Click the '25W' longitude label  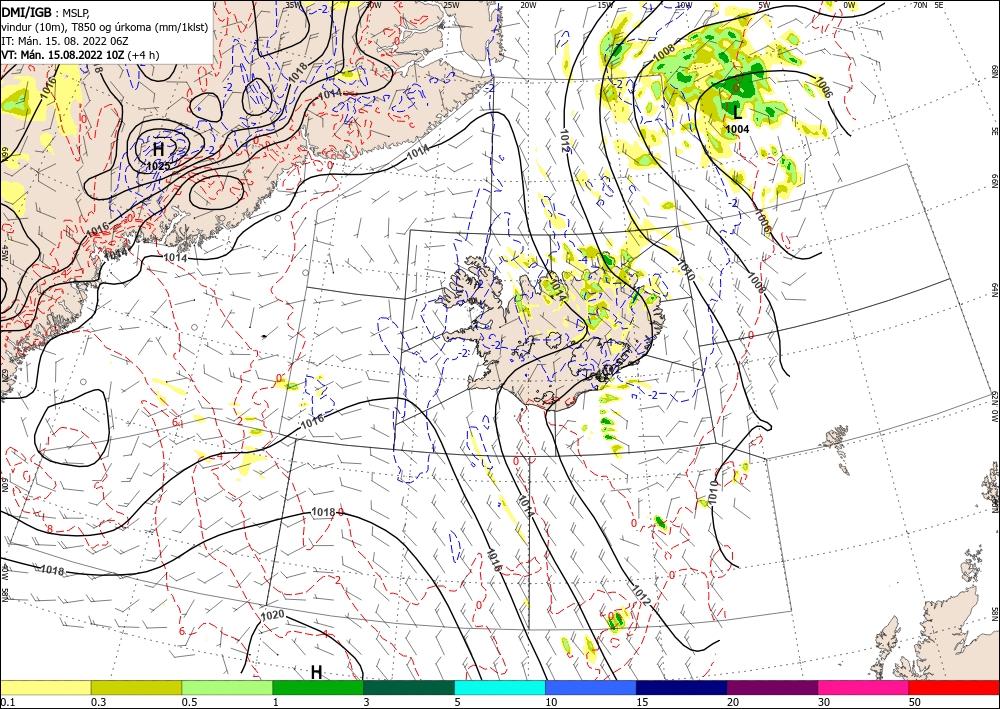(451, 5)
